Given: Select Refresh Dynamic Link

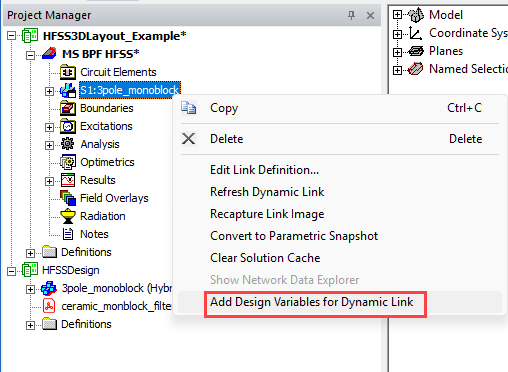Looking at the screenshot, I should coord(339,192).
